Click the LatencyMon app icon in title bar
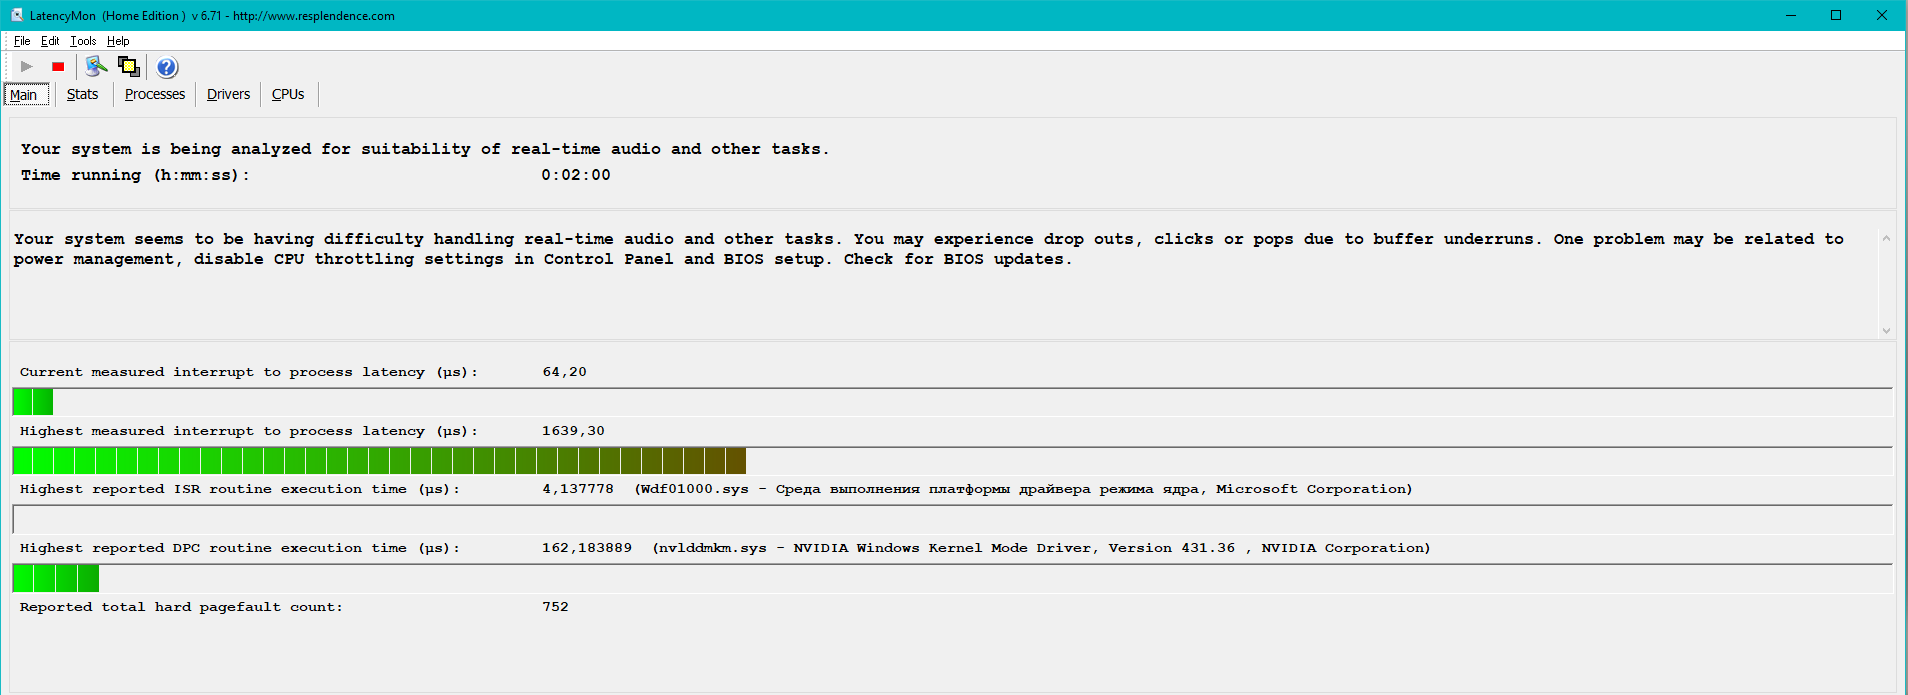The width and height of the screenshot is (1908, 695). (x=16, y=15)
